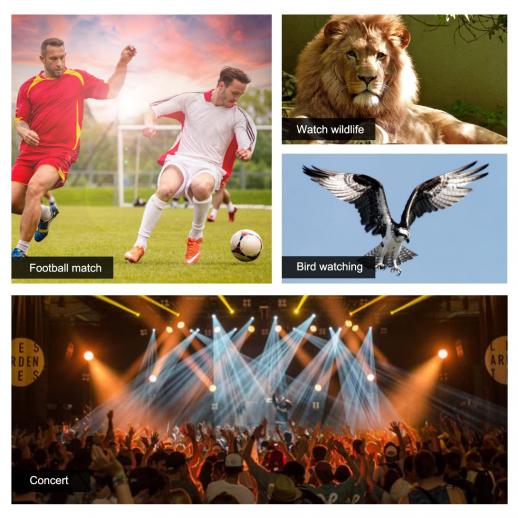Select the Watch wildlife caption label
This screenshot has width=518, height=518.
tap(329, 129)
